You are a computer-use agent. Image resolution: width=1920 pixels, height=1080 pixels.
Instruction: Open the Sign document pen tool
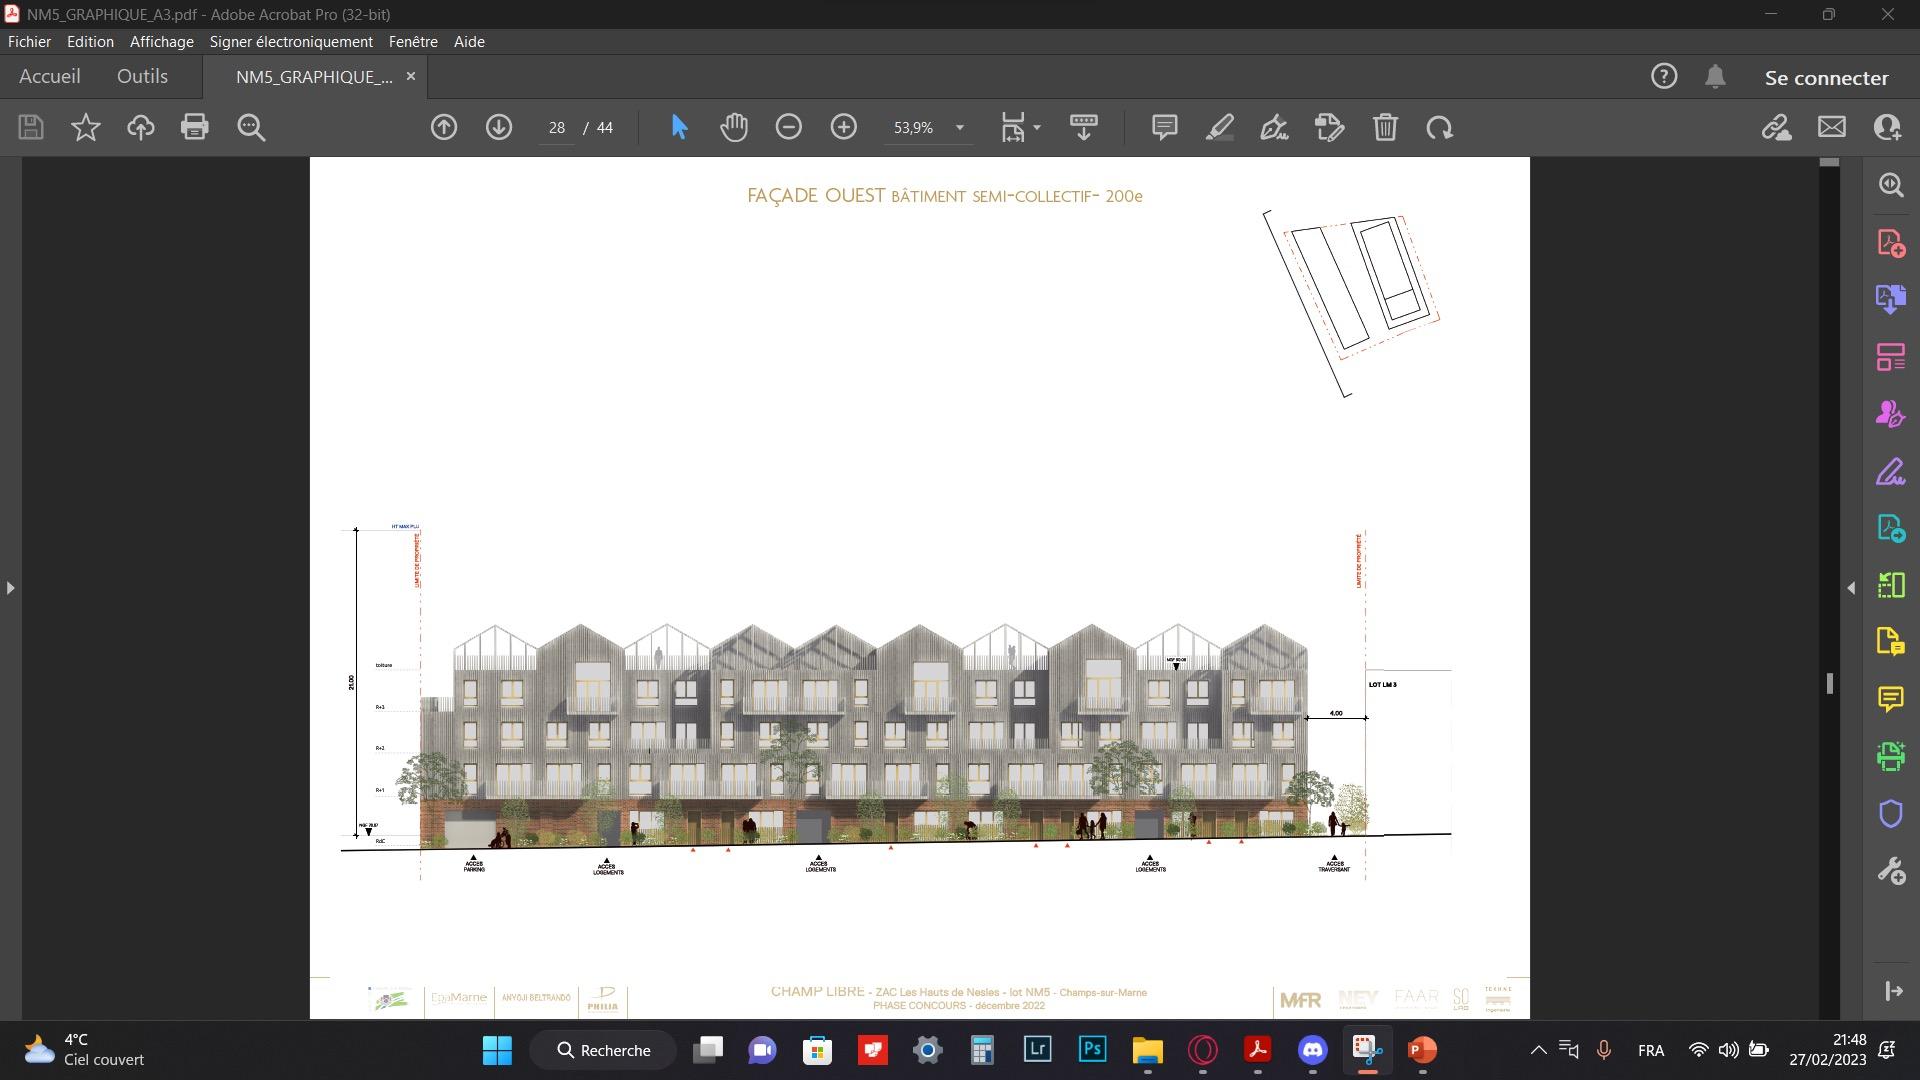tap(1274, 127)
